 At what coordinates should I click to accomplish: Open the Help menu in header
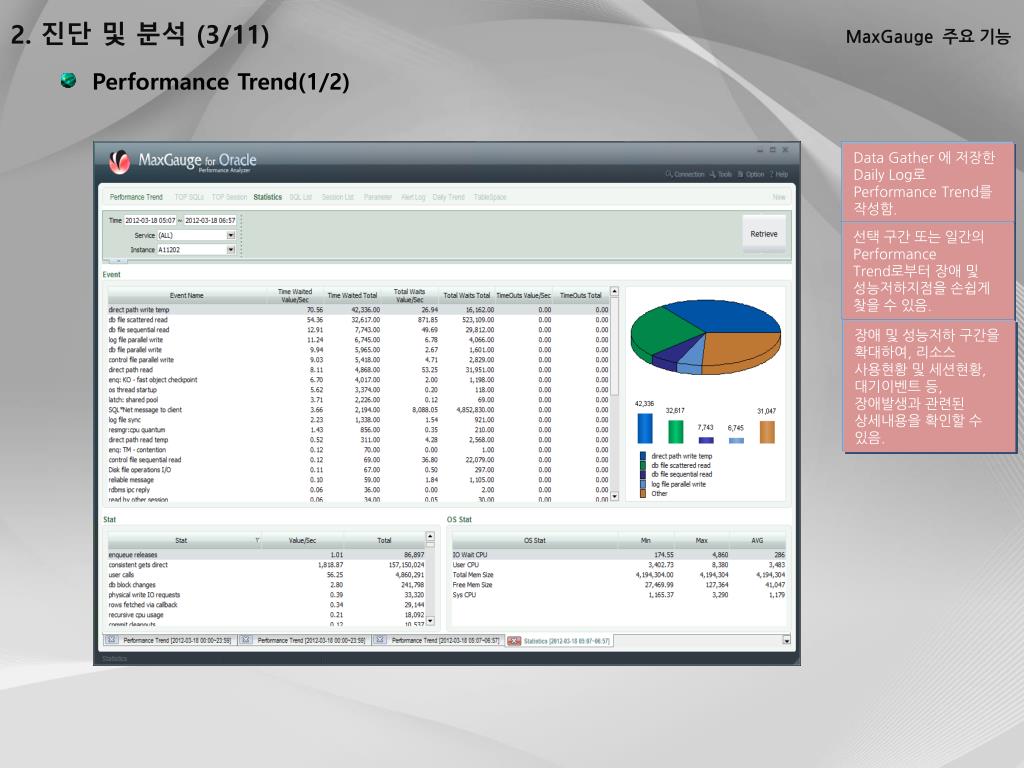[779, 174]
